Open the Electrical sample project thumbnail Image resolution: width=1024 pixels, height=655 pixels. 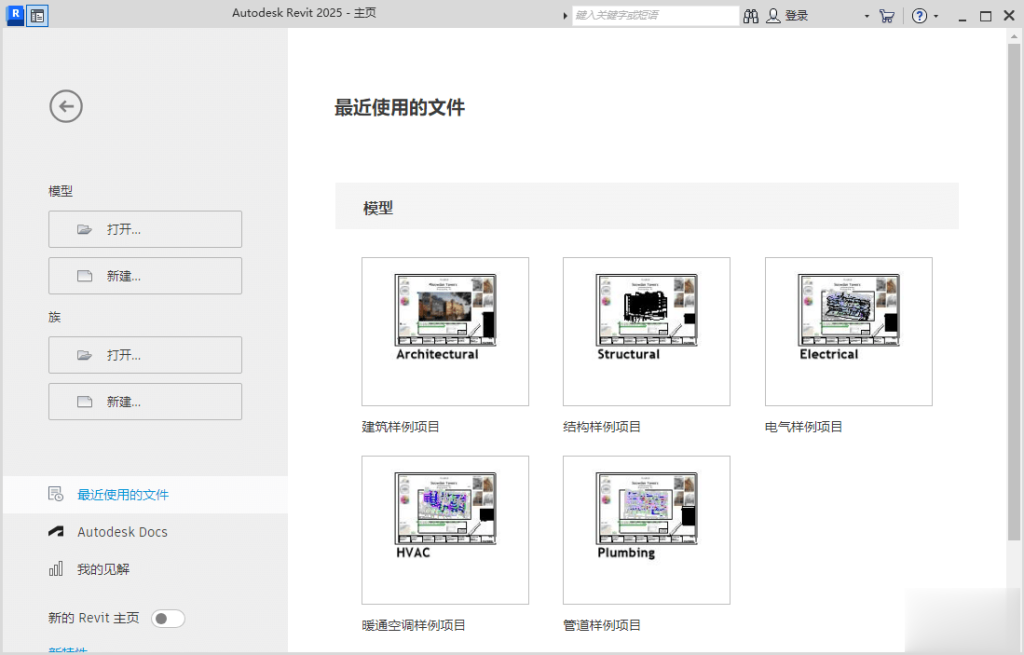pos(849,332)
